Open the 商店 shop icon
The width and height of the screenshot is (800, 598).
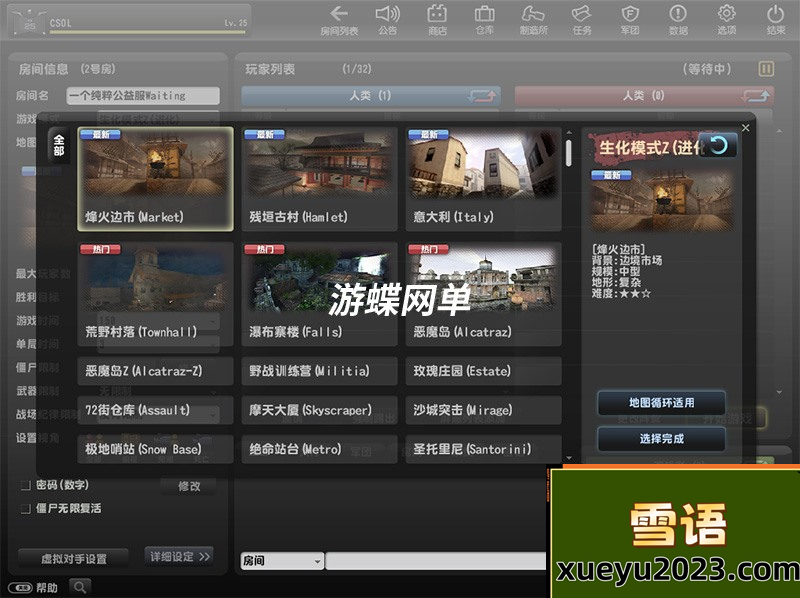[x=437, y=14]
